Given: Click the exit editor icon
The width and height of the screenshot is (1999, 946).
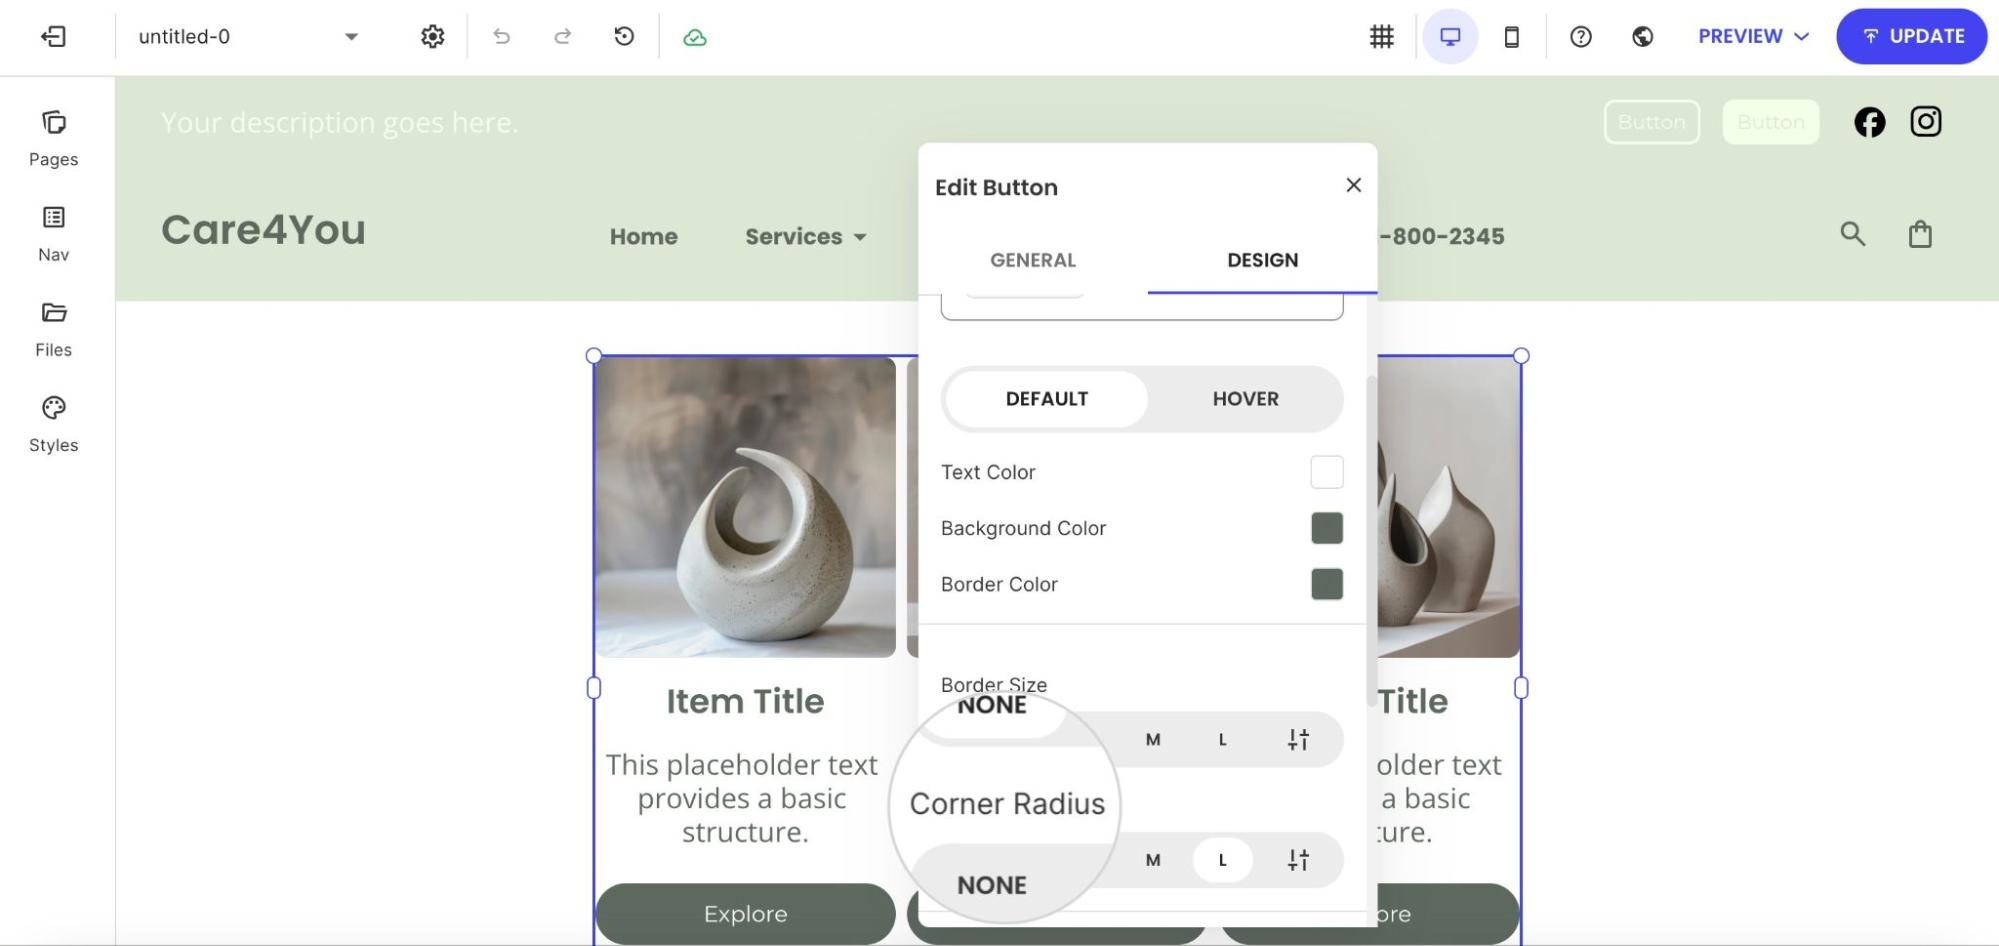Looking at the screenshot, I should coord(53,37).
